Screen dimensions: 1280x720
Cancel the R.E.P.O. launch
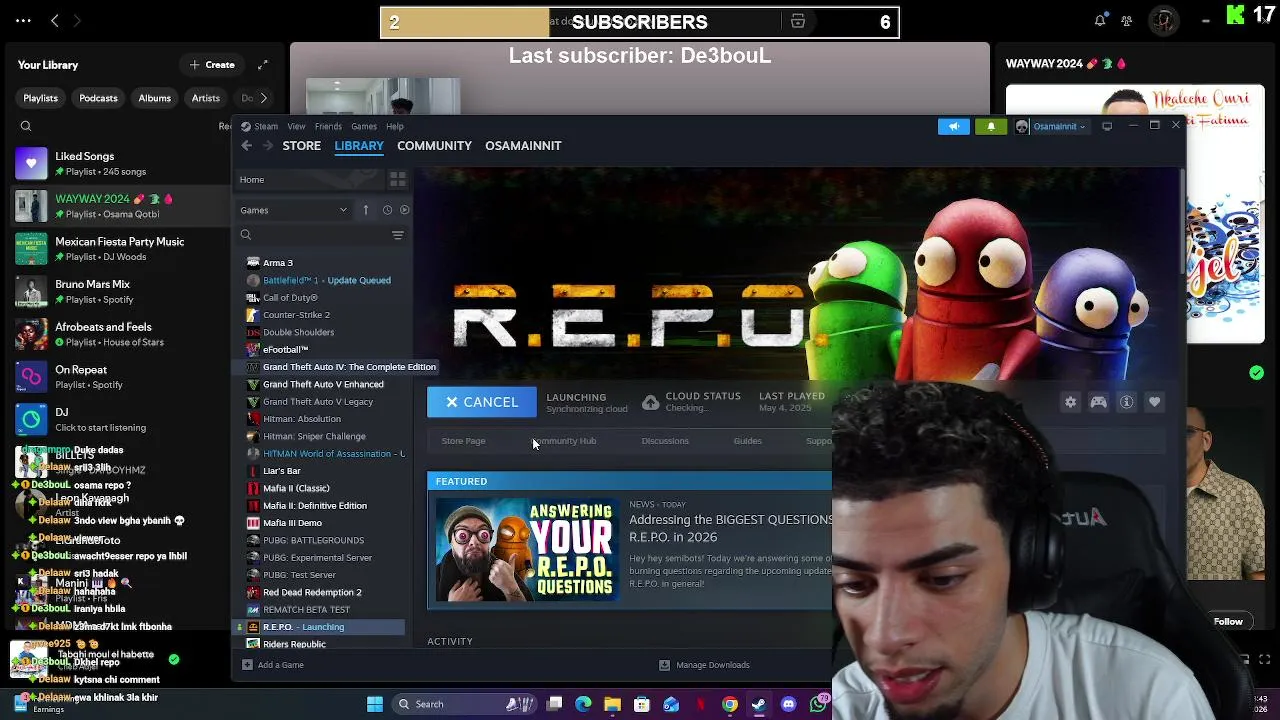(x=482, y=402)
